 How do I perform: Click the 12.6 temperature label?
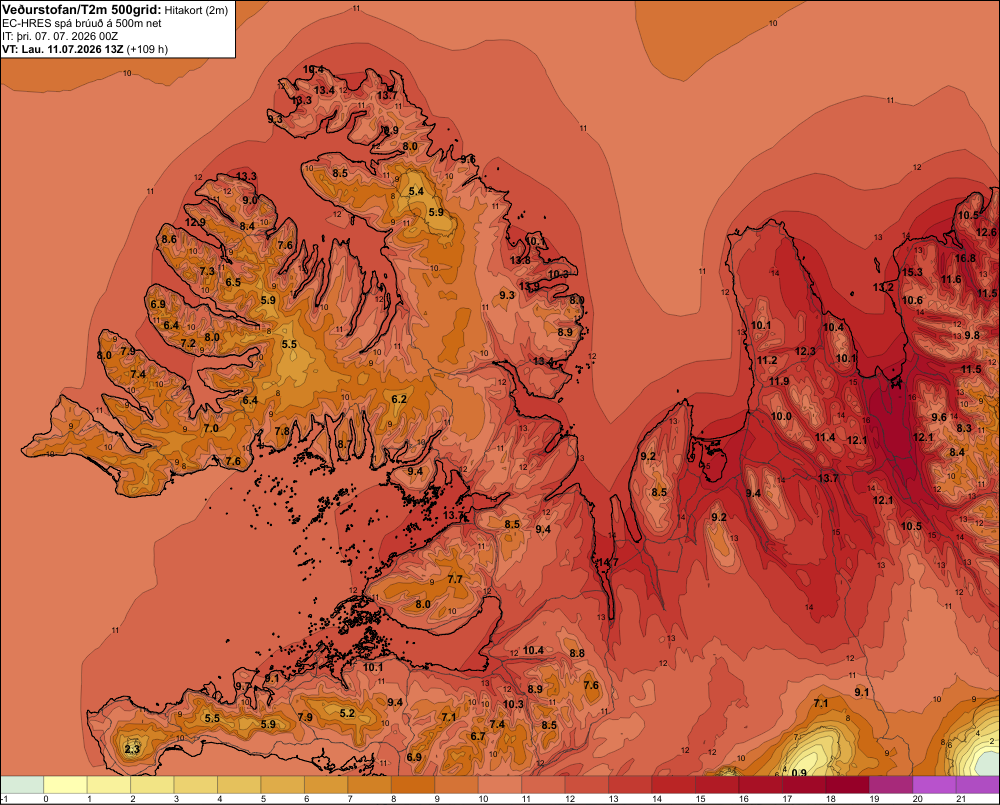986,233
